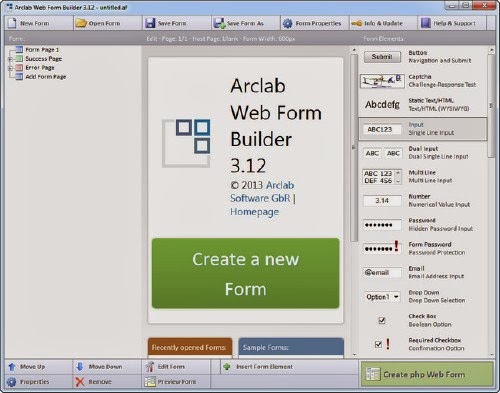Click the Create php Web Form button
500x393 pixels.
click(x=427, y=374)
